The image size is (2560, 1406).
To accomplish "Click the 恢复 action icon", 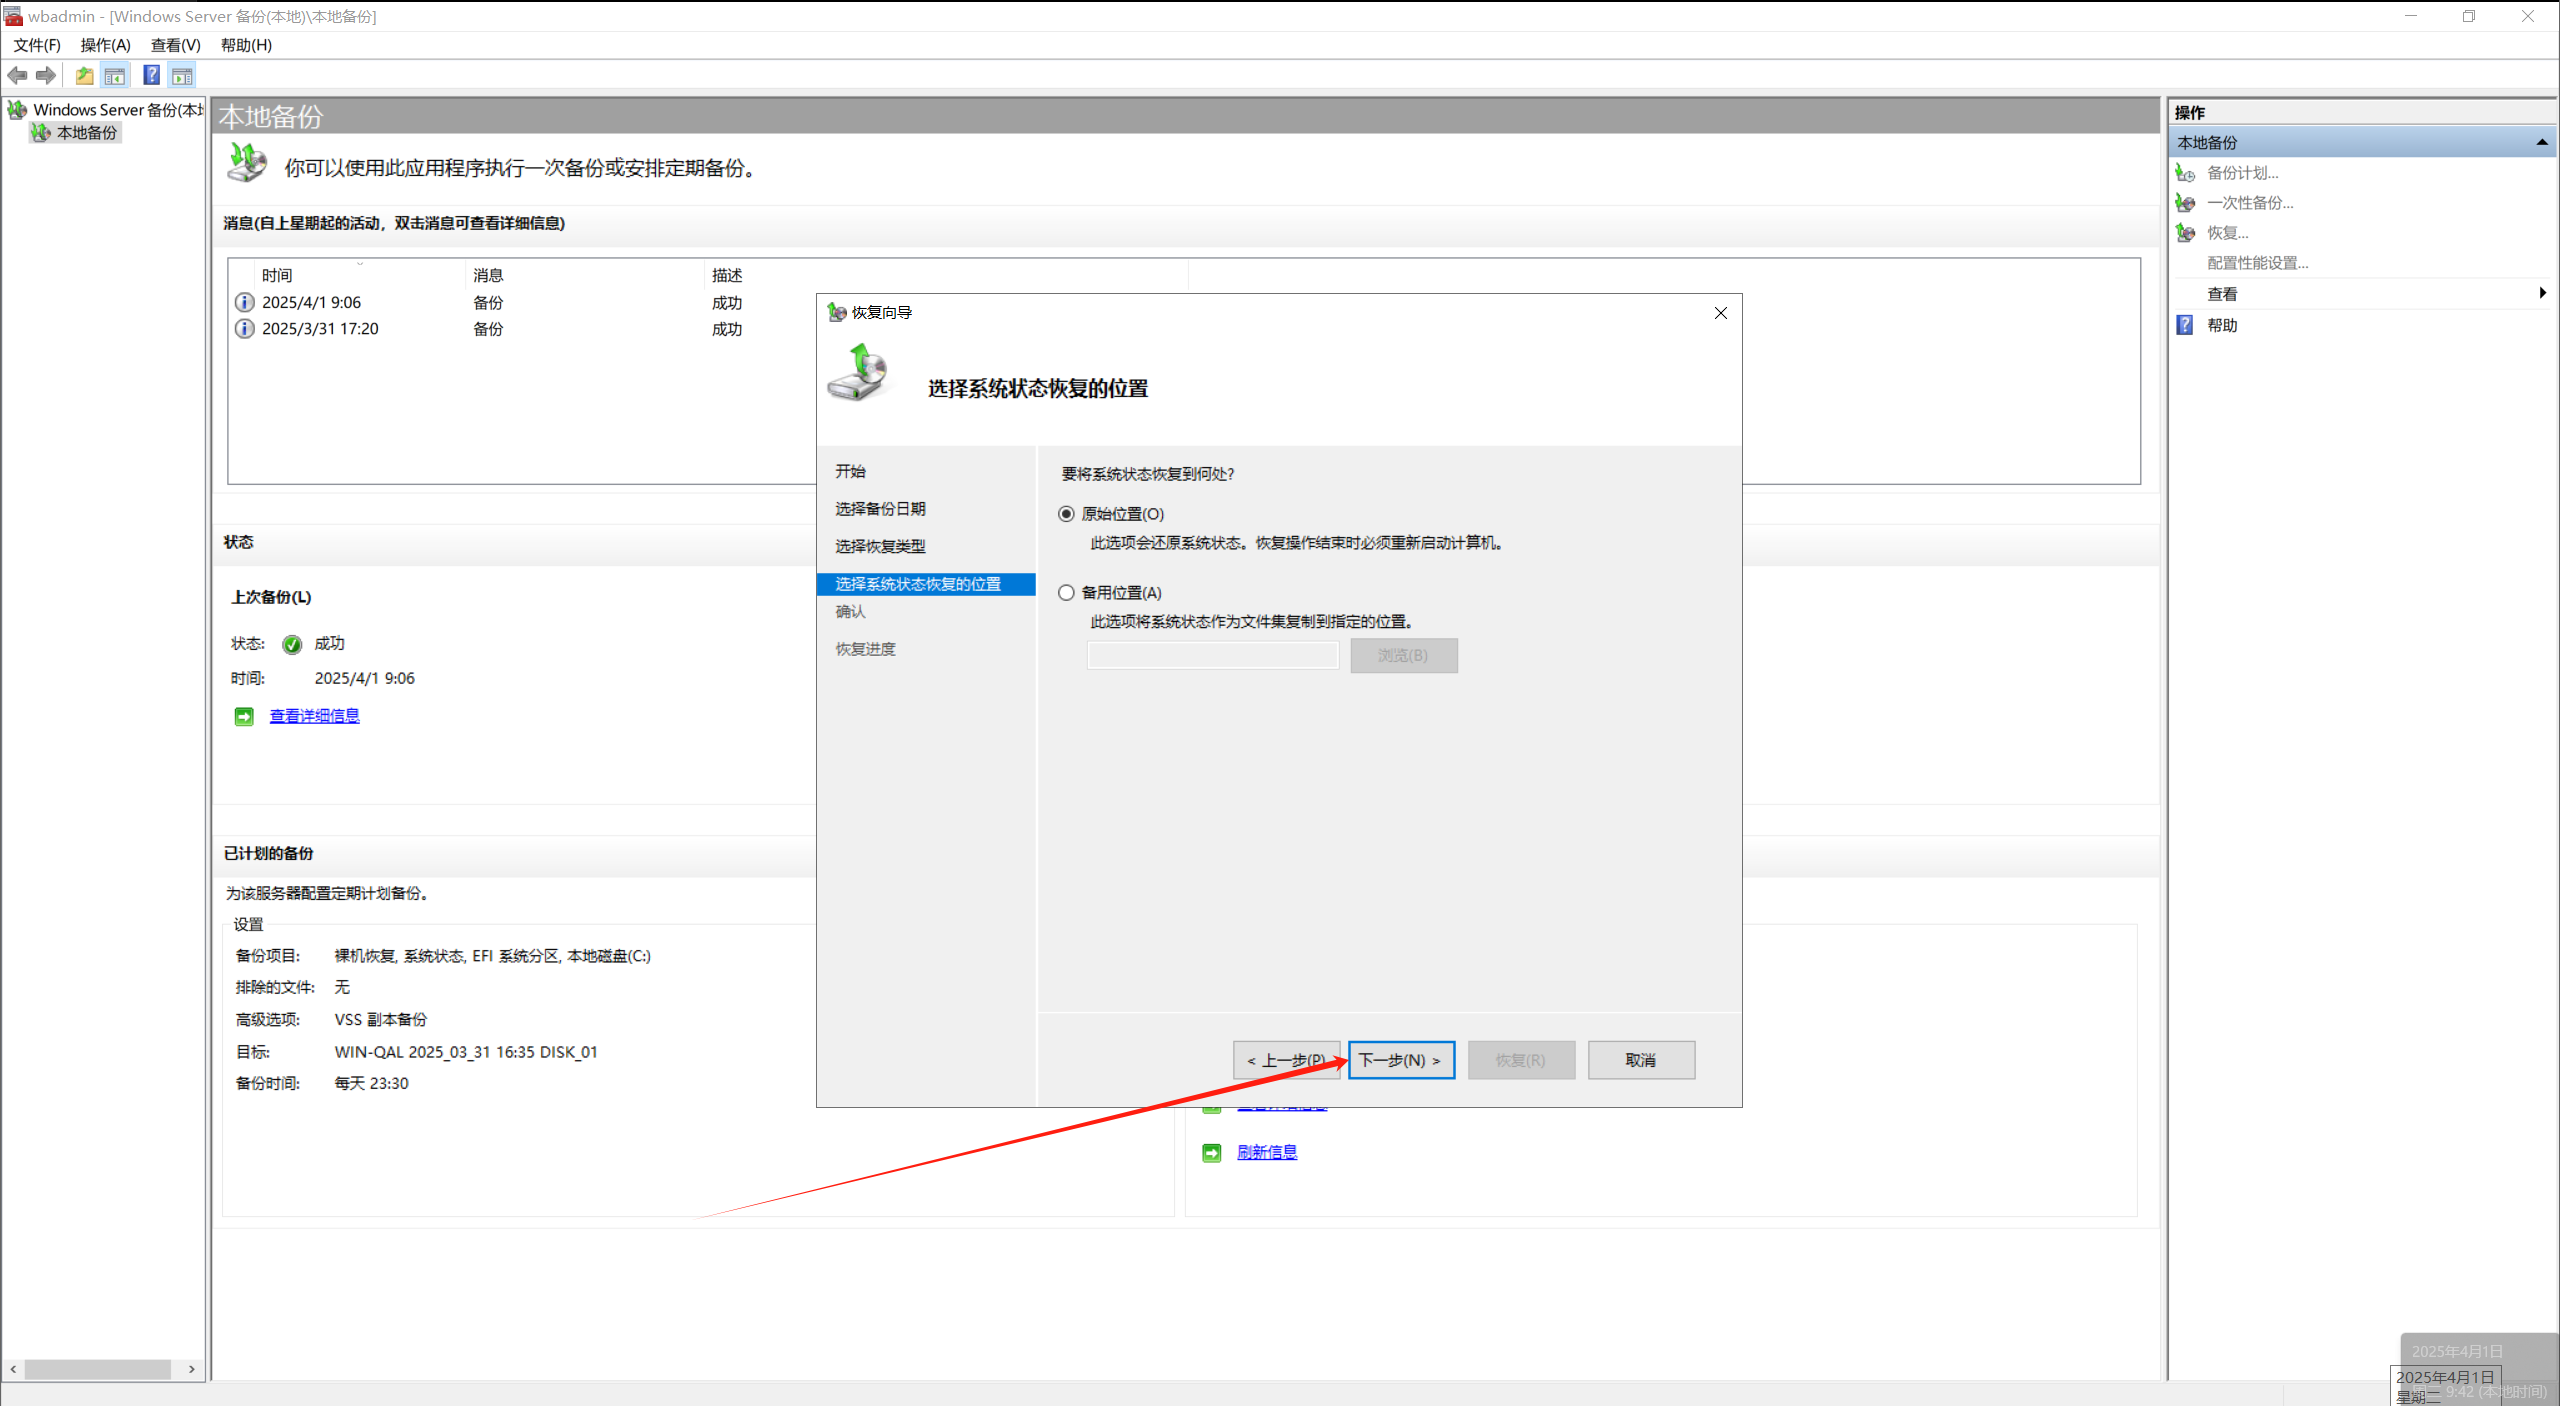I will click(2186, 233).
